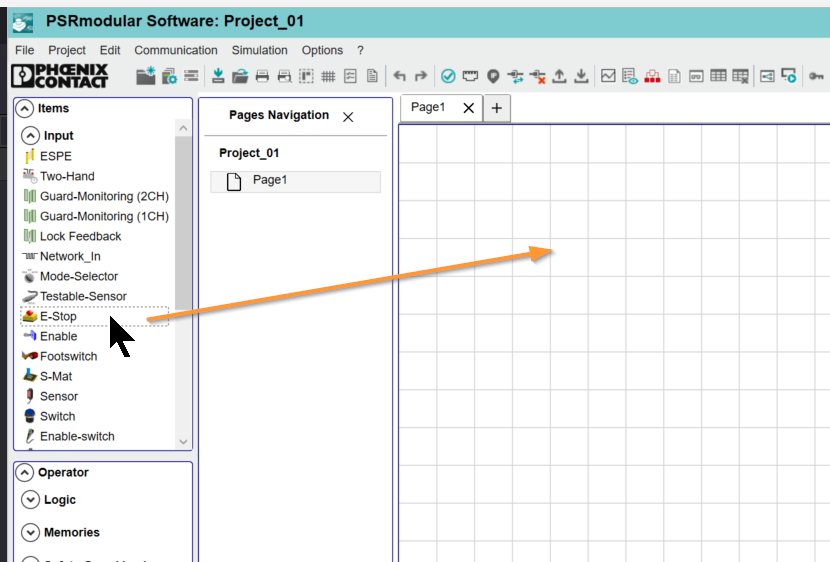Close the Page1 tab
Screen dimensions: 830x562
pos(468,108)
